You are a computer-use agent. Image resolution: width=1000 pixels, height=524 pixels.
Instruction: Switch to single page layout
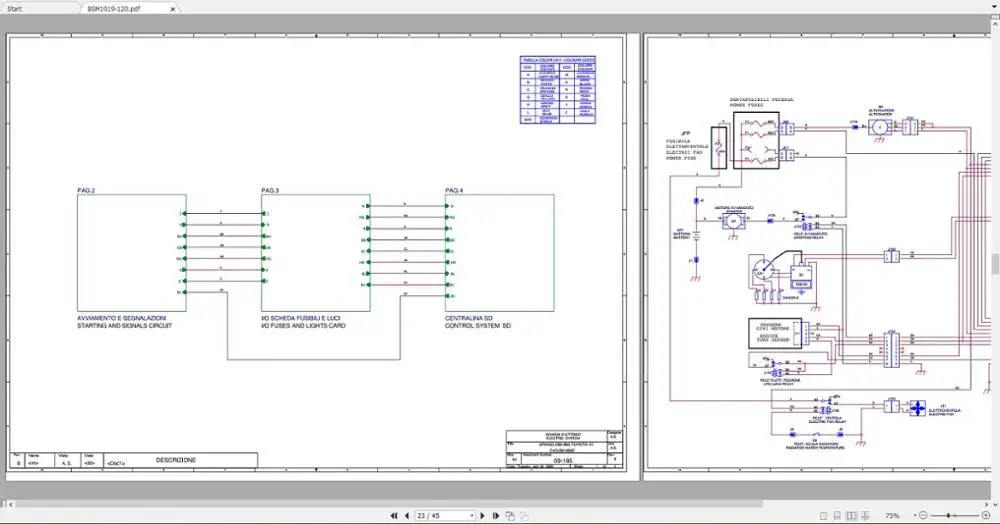click(x=823, y=516)
